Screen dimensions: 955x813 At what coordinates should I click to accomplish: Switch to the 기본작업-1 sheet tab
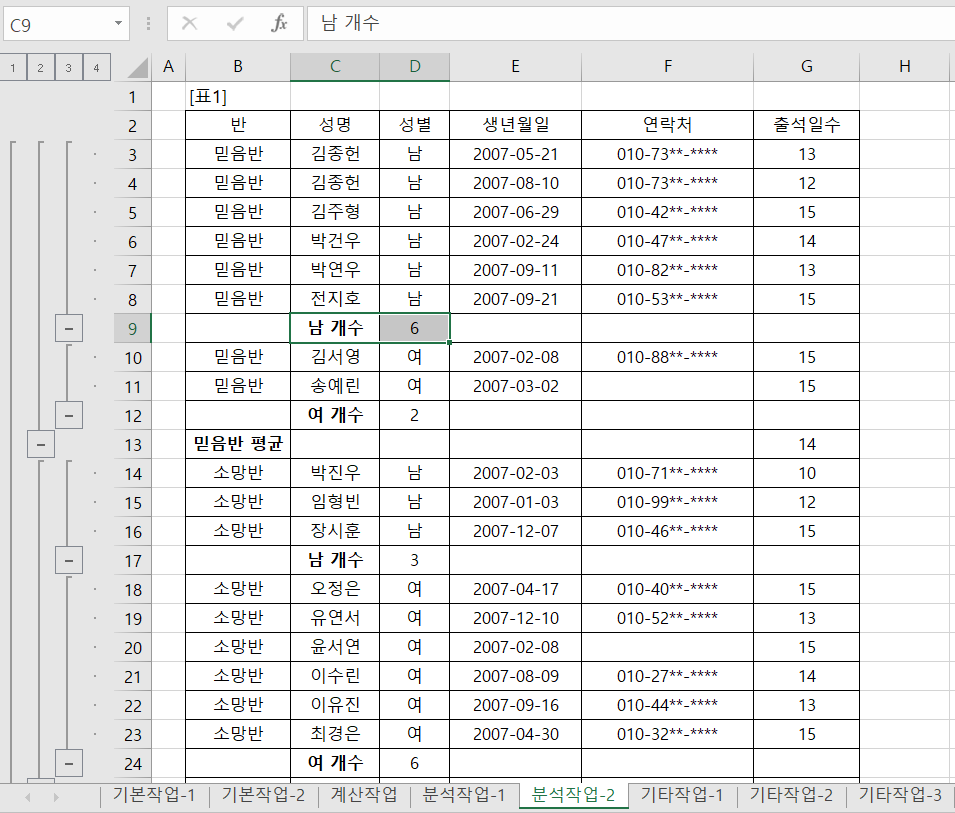(154, 795)
